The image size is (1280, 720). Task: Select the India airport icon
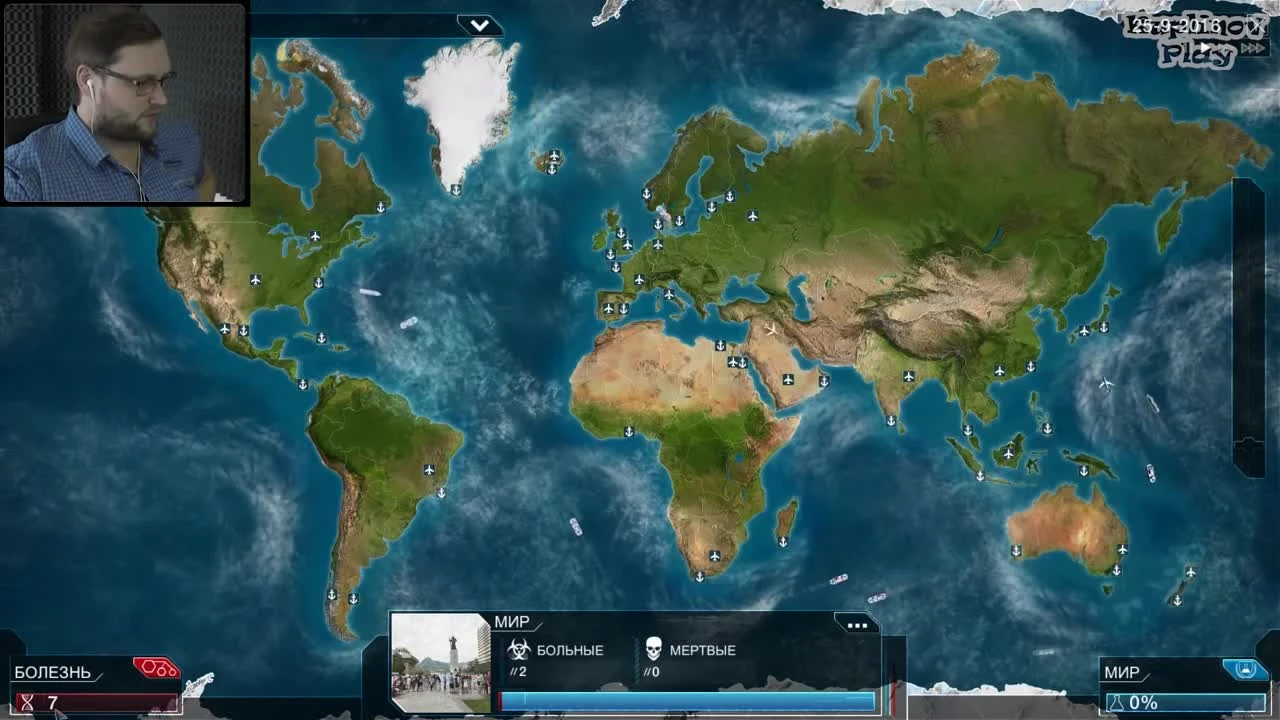click(x=909, y=377)
